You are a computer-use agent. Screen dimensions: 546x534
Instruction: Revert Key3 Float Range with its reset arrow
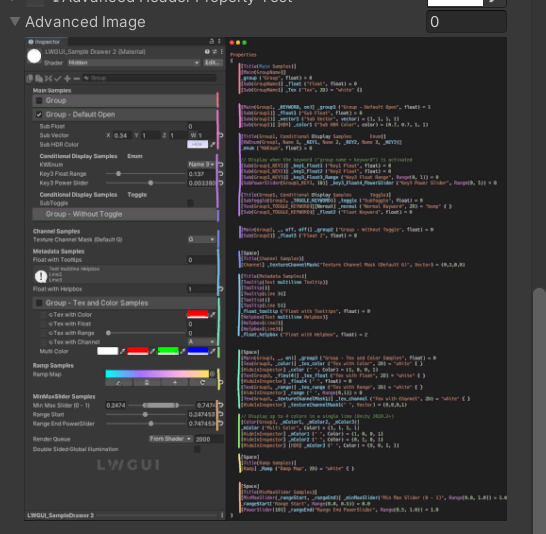click(x=220, y=174)
